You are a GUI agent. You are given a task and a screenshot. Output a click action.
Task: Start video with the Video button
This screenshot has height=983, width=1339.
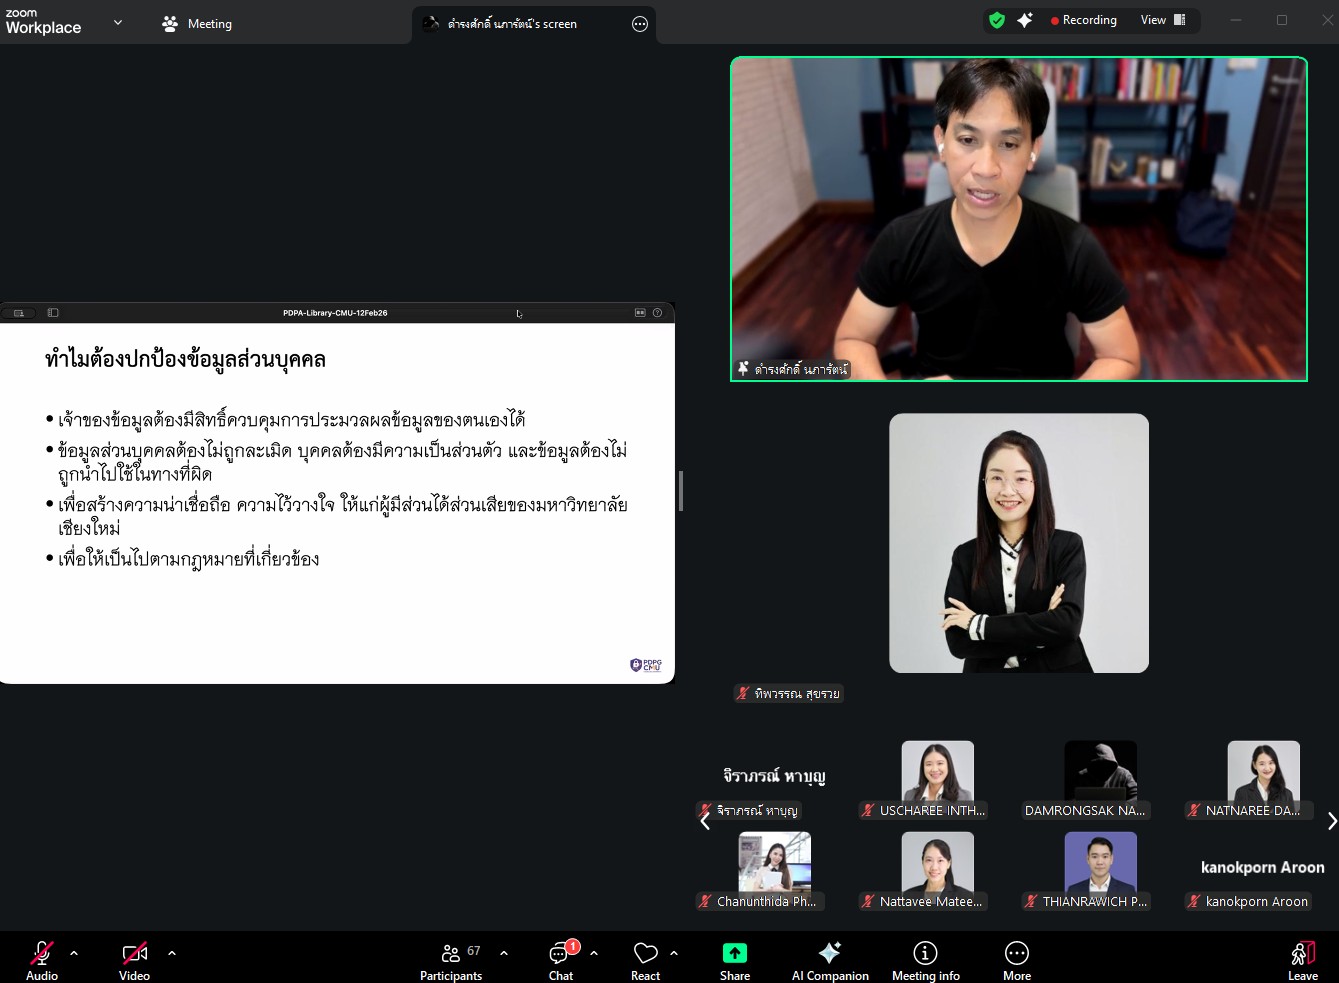(x=134, y=959)
